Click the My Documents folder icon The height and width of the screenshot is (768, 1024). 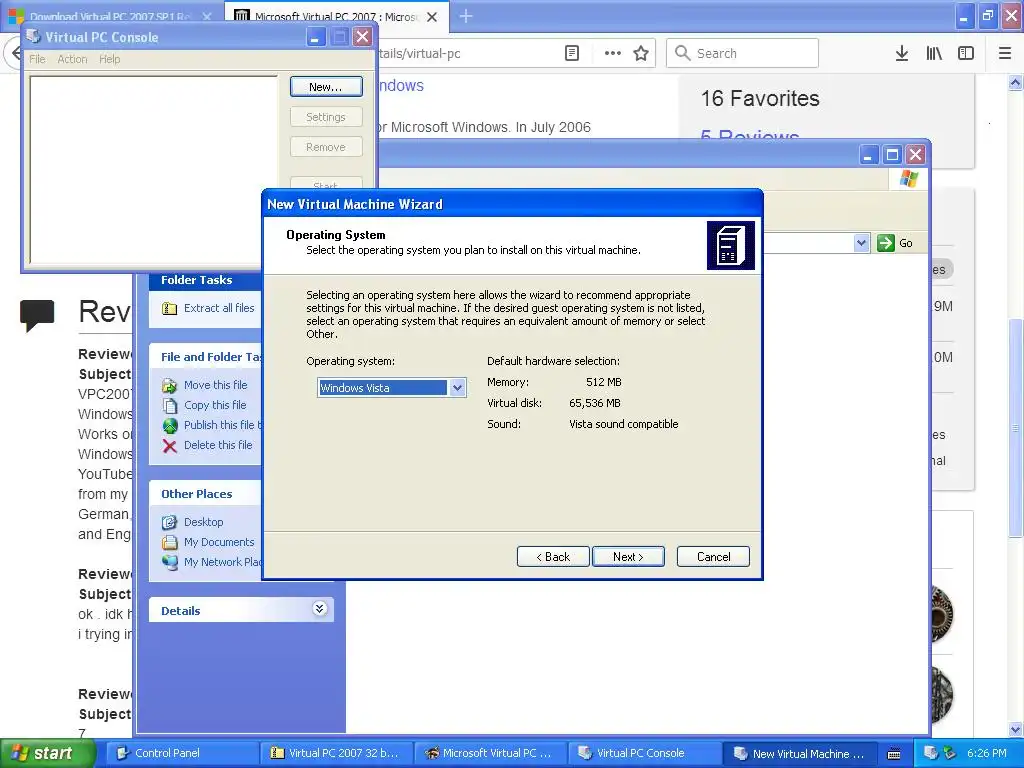(170, 542)
